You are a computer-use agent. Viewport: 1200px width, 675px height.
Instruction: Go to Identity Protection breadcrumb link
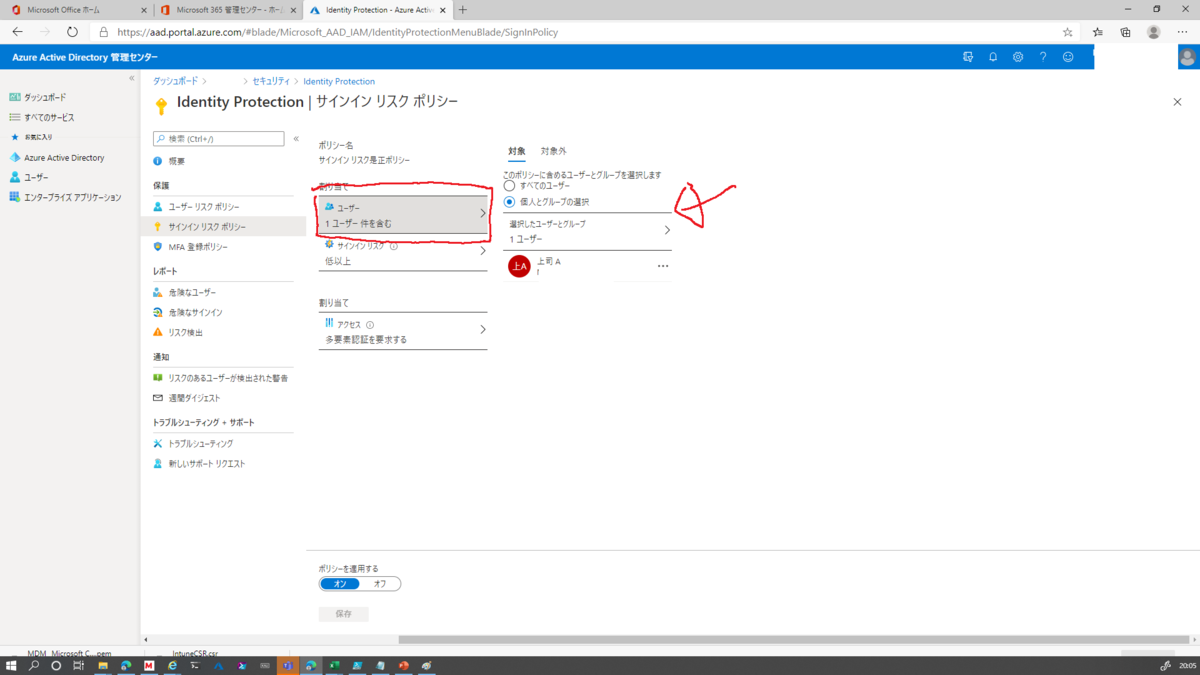pyautogui.click(x=339, y=81)
